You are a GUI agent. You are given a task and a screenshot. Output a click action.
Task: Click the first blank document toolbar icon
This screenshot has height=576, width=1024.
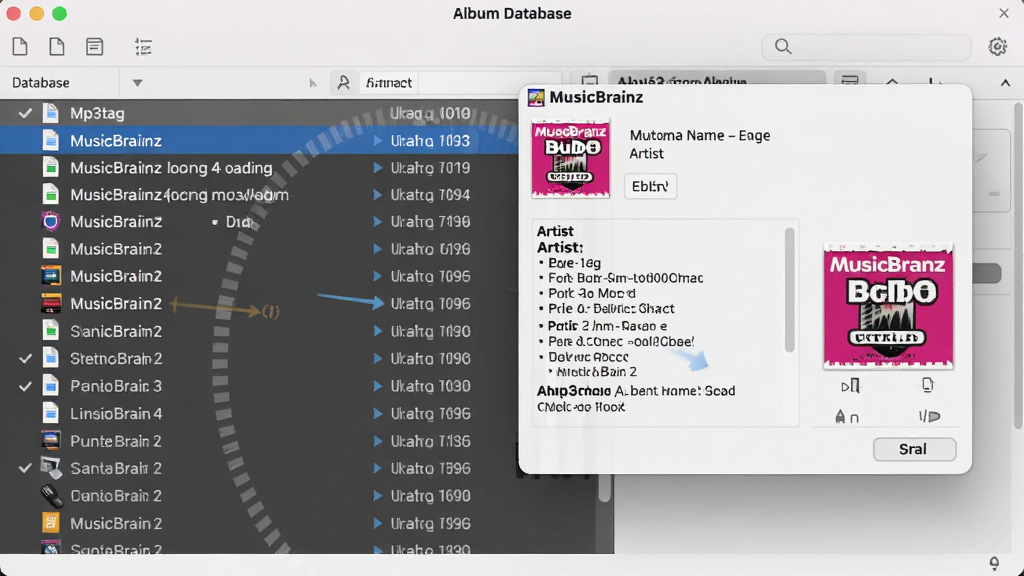click(20, 46)
